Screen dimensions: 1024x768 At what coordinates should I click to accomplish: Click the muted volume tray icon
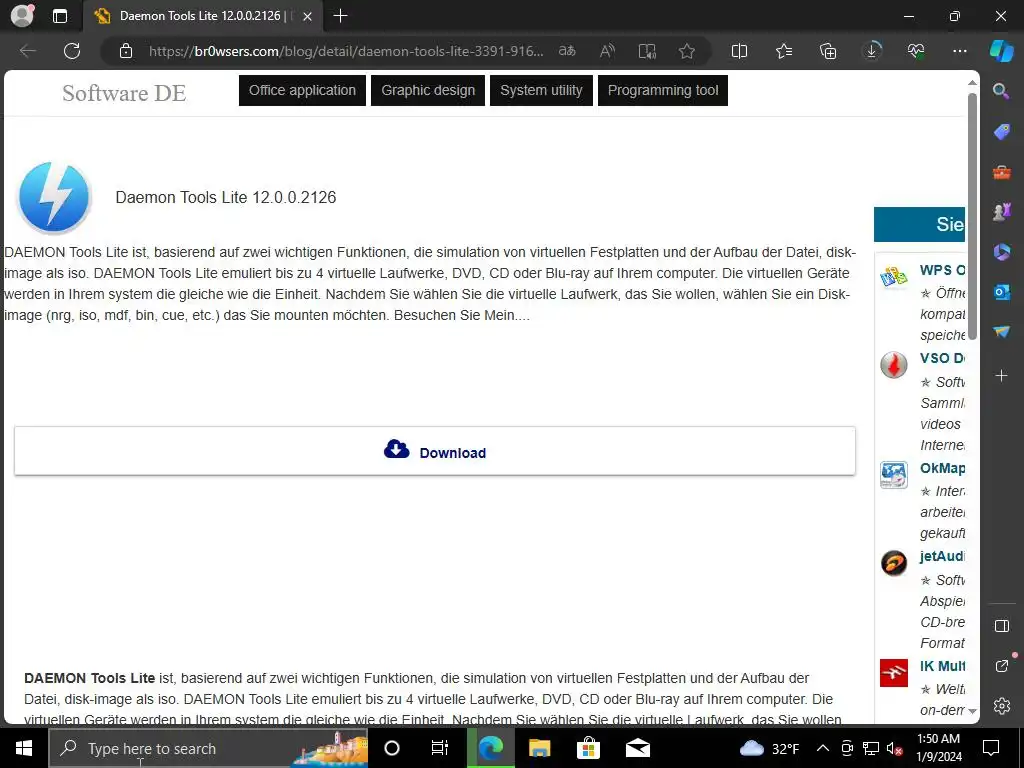(x=894, y=748)
